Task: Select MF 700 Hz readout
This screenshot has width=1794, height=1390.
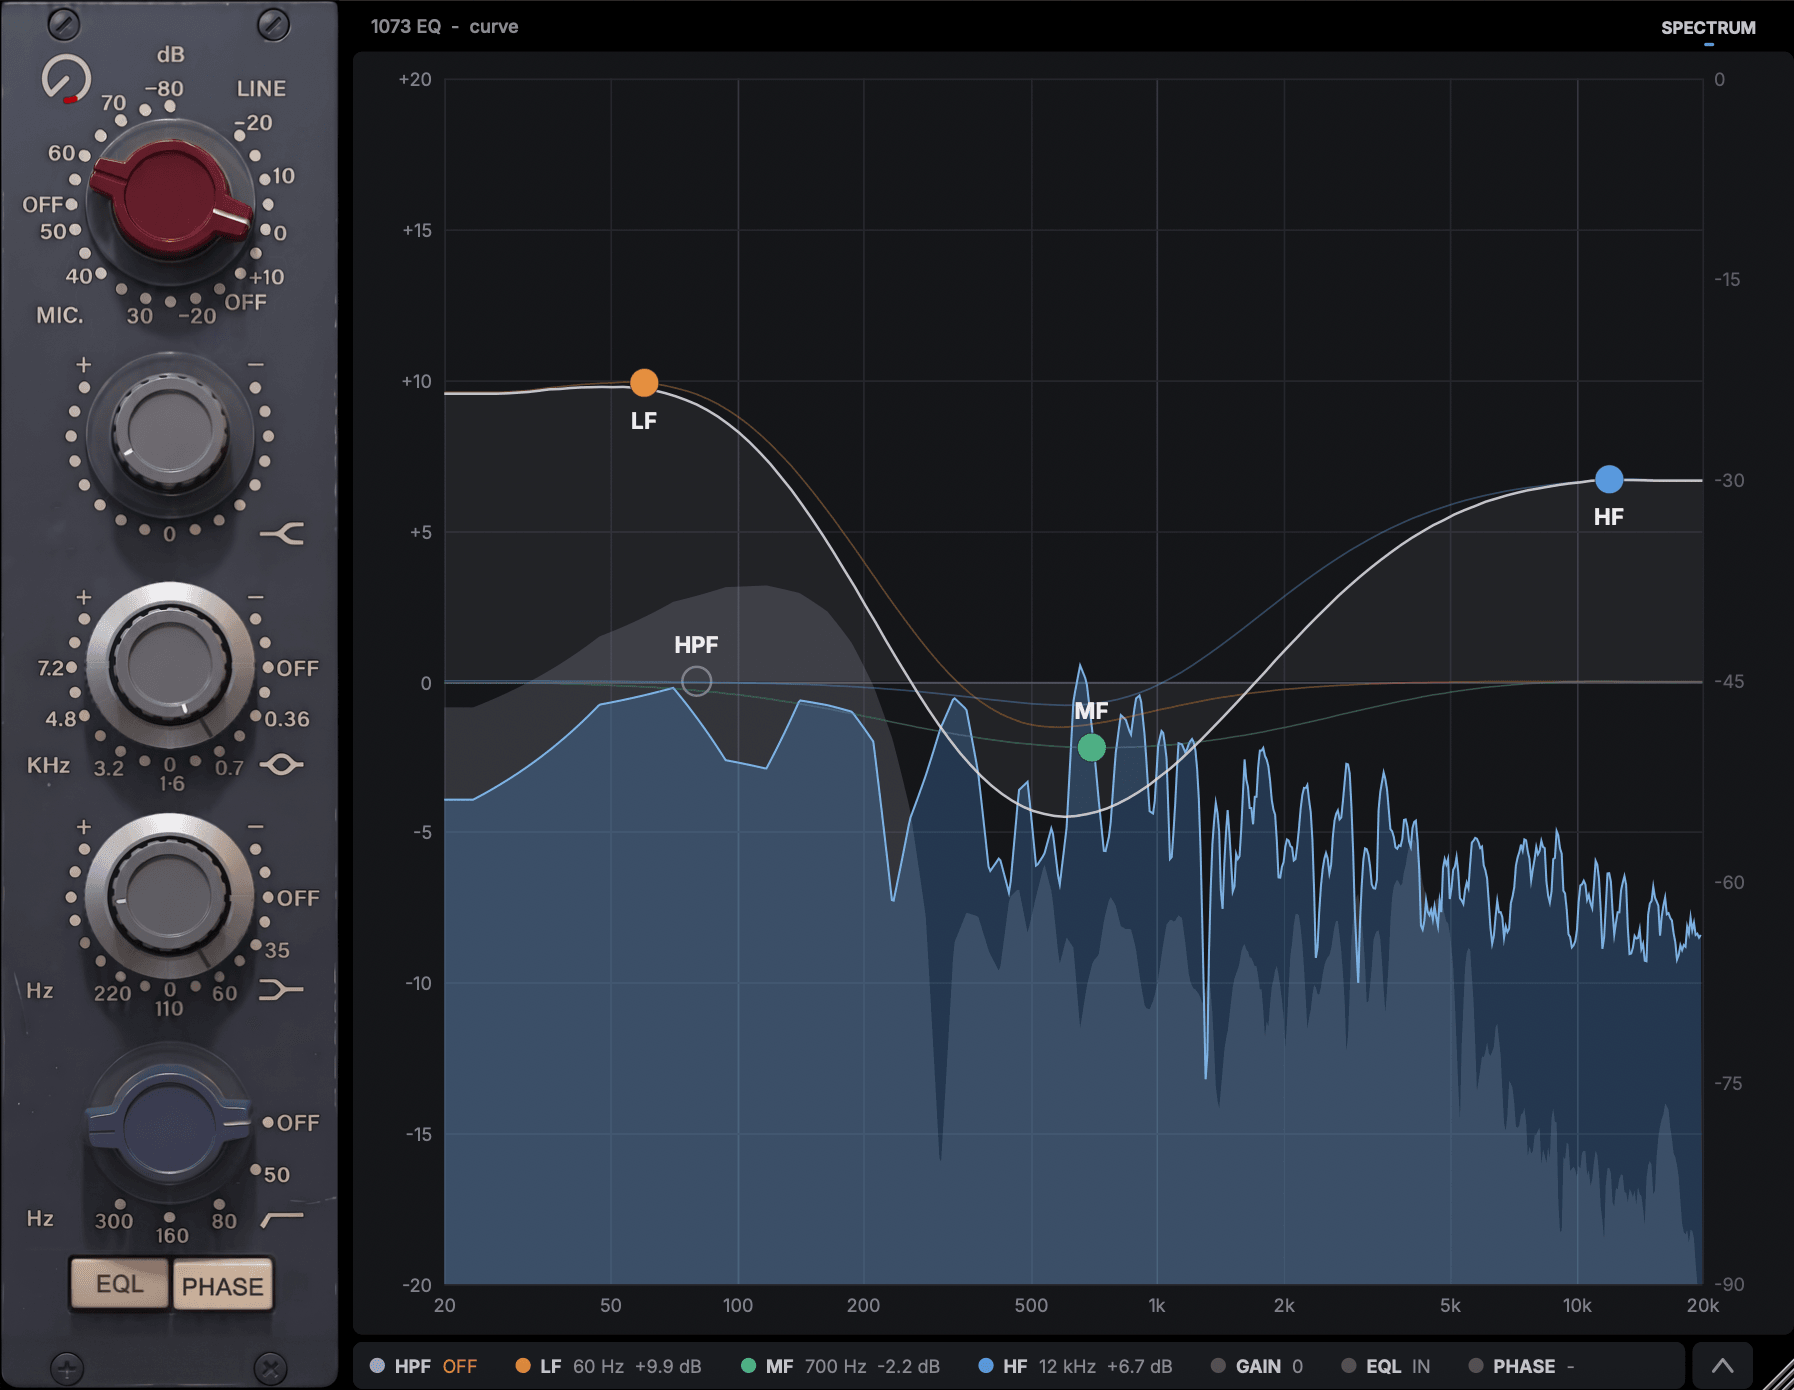Action: (840, 1366)
